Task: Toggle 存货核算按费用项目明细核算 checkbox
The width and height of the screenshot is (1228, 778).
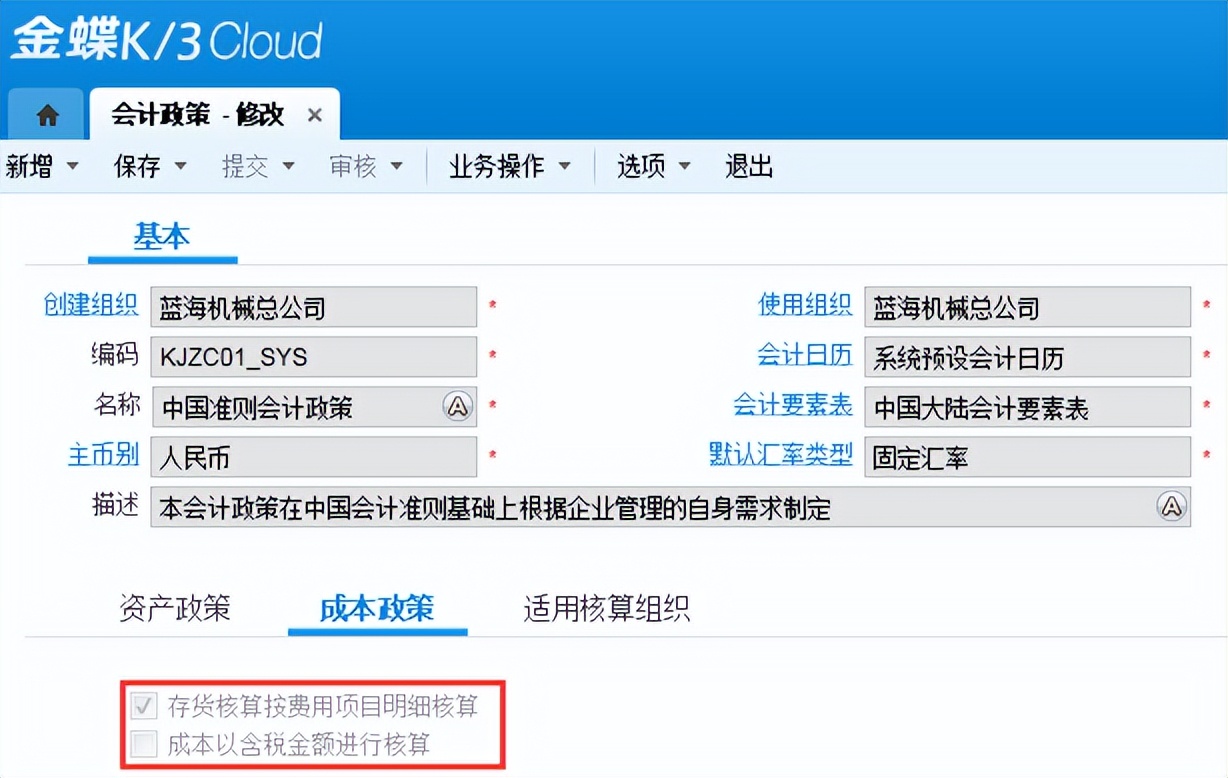Action: 143,707
